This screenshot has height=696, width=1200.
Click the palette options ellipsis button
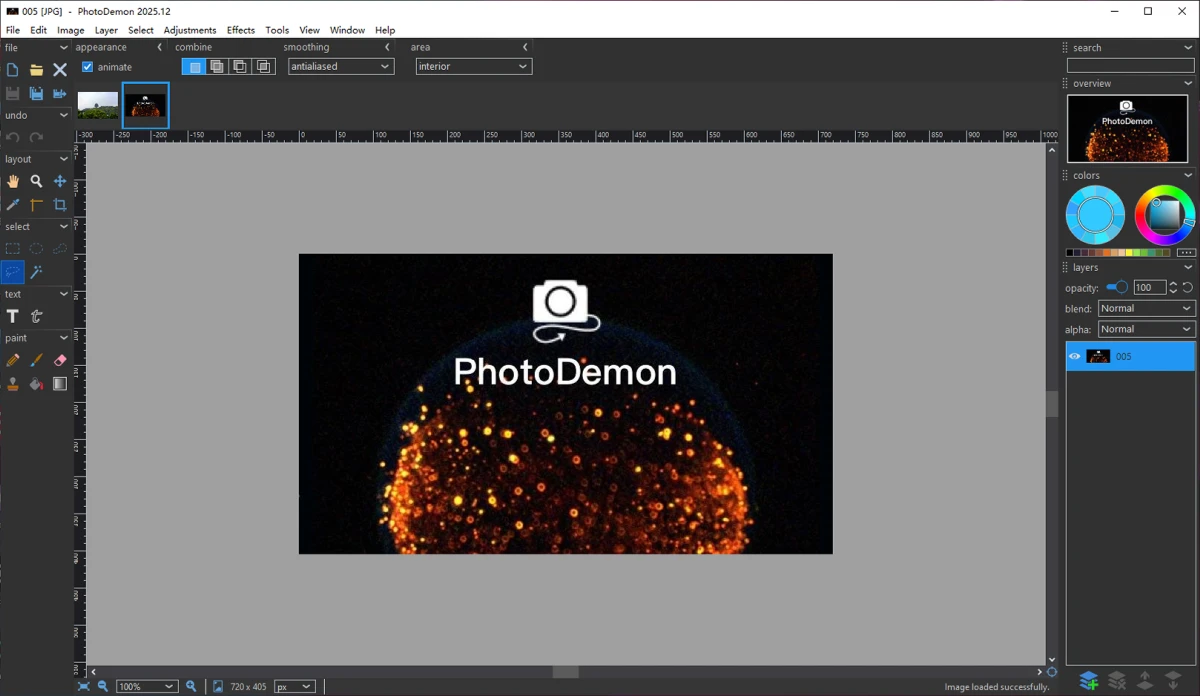1187,252
